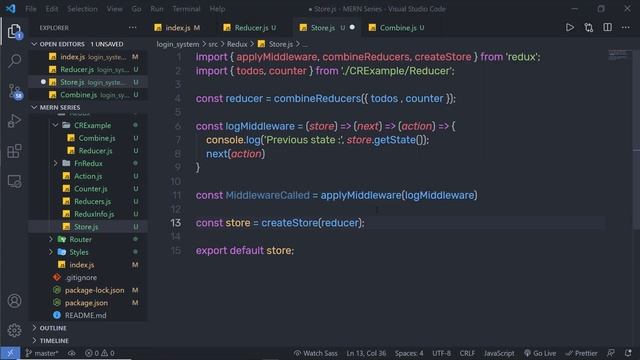Screen dimensions: 640x360
Task: Click the remote window indicator in status bar
Action: pos(10,353)
